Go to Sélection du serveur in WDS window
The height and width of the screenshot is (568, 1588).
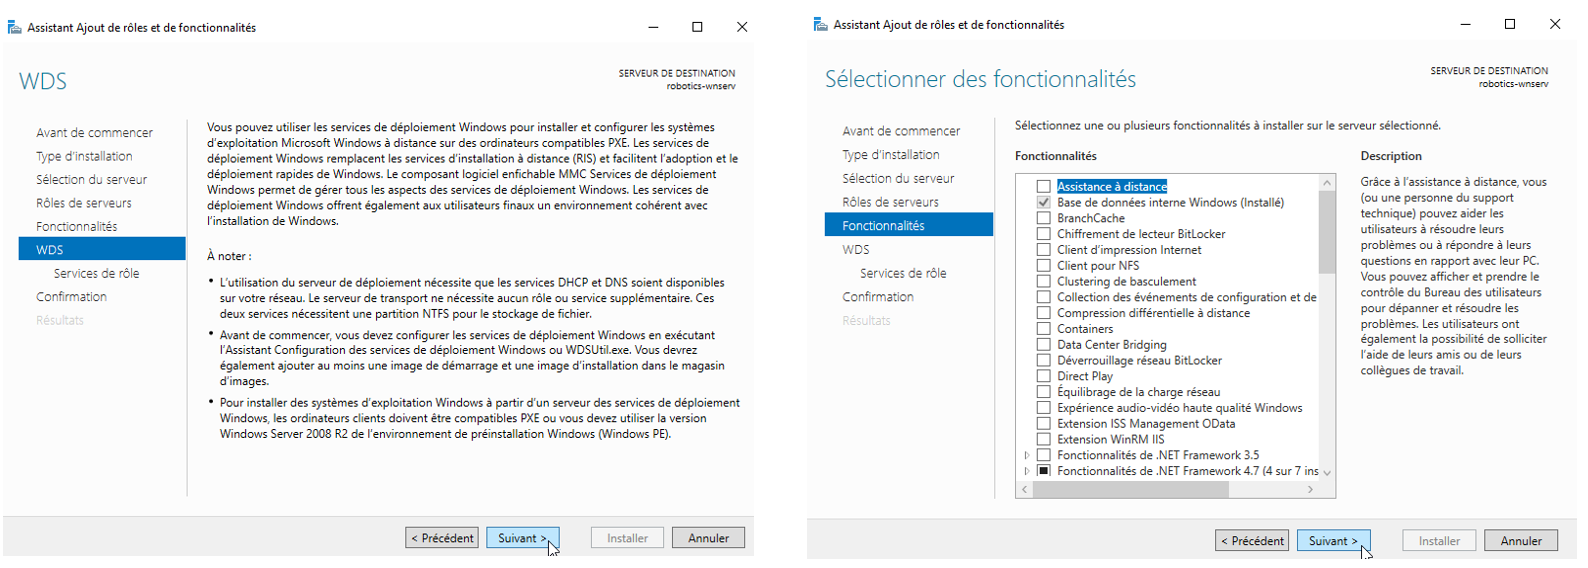[92, 180]
